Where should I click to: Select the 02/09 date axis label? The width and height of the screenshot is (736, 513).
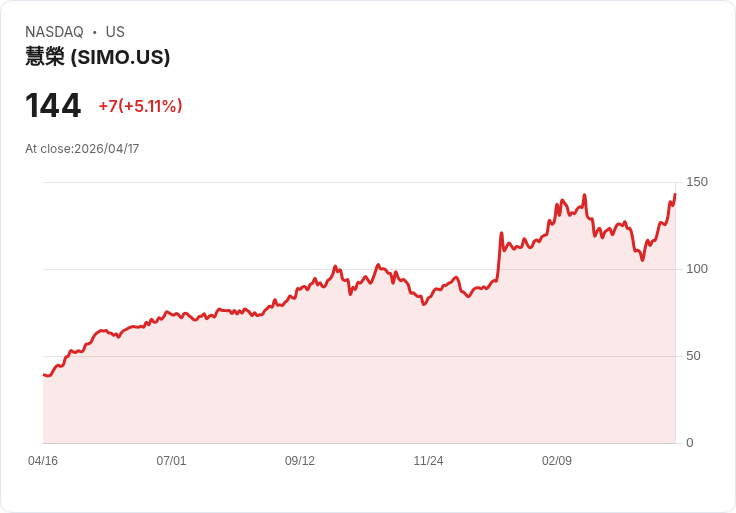557,461
